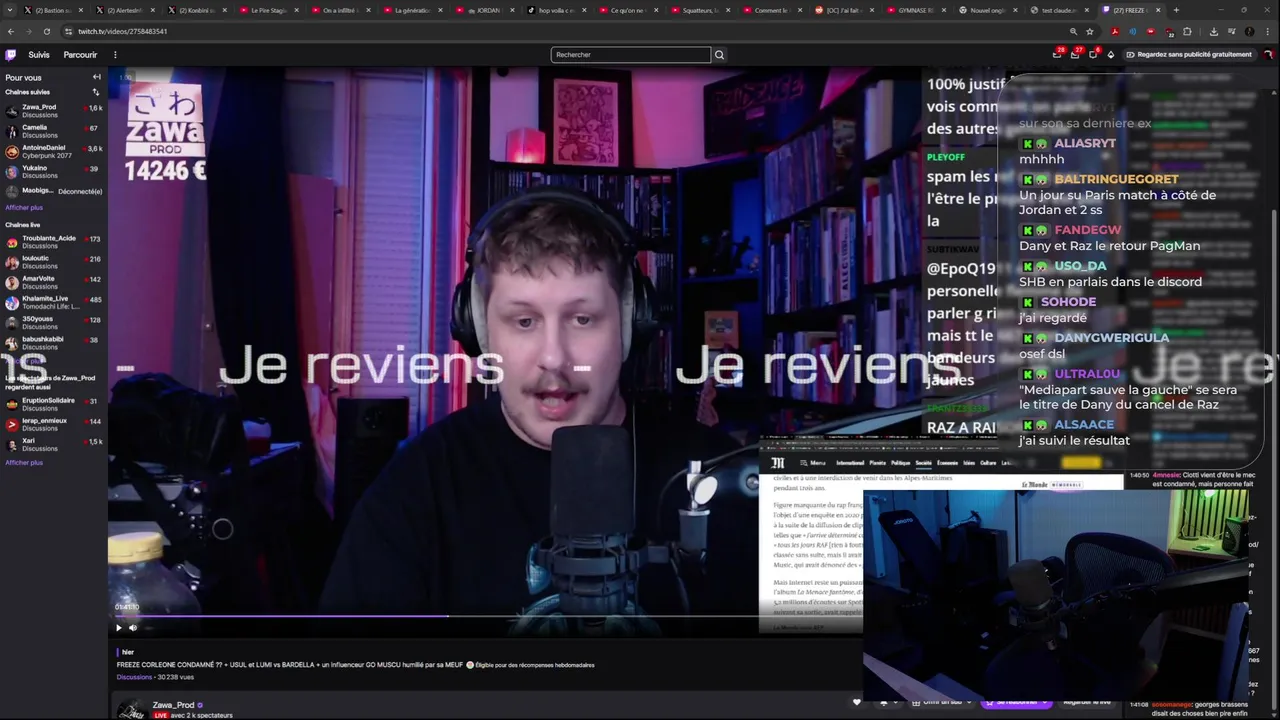Expand followed channels with Afficher plus
Viewport: 1280px width, 720px height.
coord(24,208)
